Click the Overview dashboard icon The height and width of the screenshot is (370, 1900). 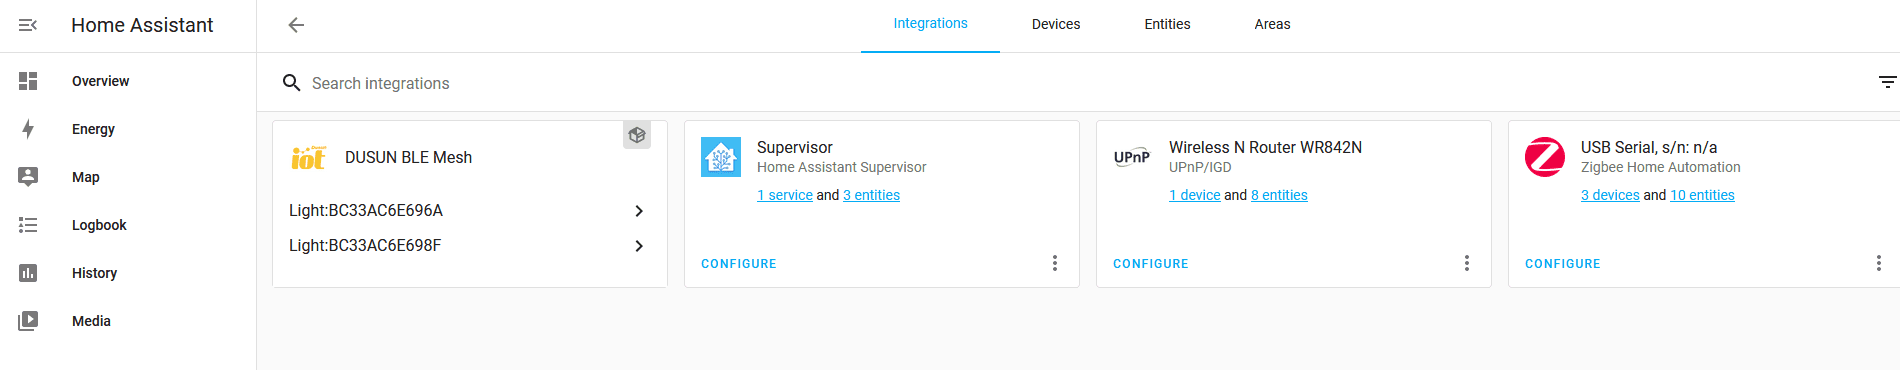point(28,81)
